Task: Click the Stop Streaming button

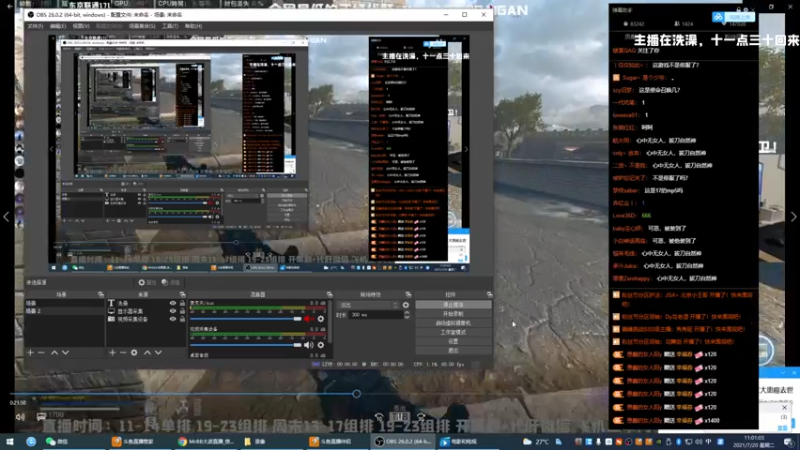Action: pyautogui.click(x=454, y=305)
